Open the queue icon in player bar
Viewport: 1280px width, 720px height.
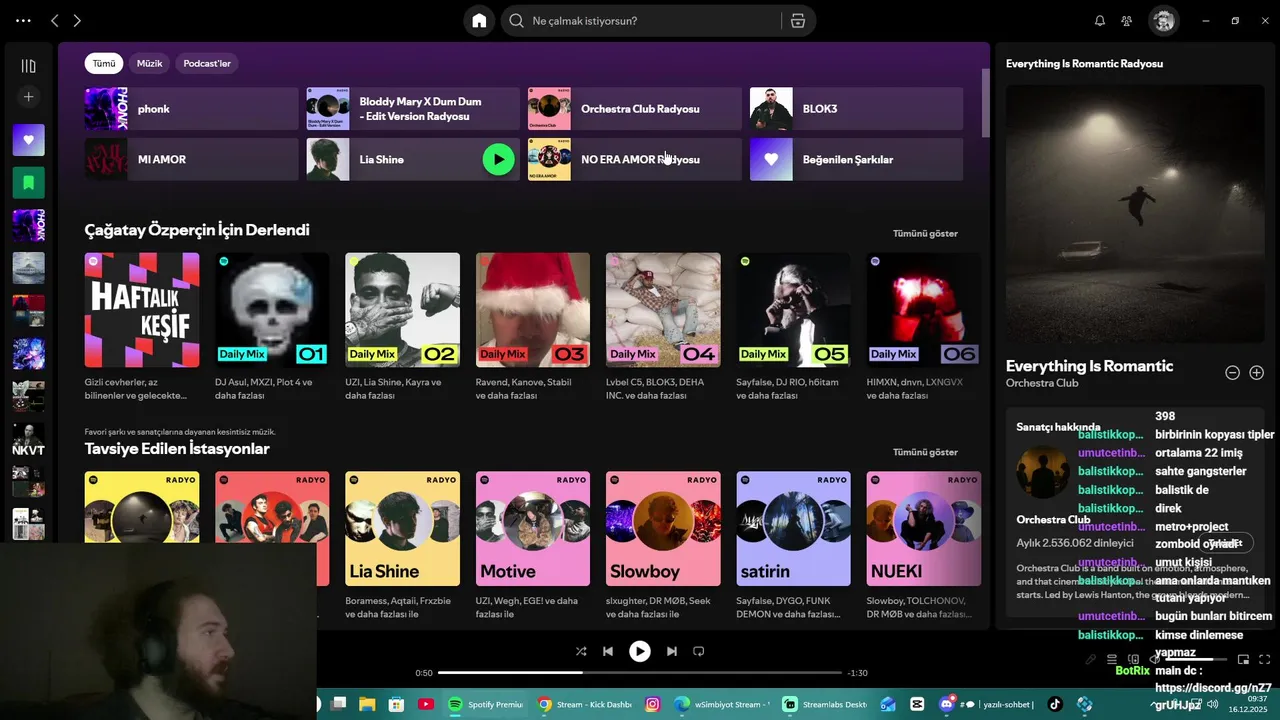pos(1112,659)
